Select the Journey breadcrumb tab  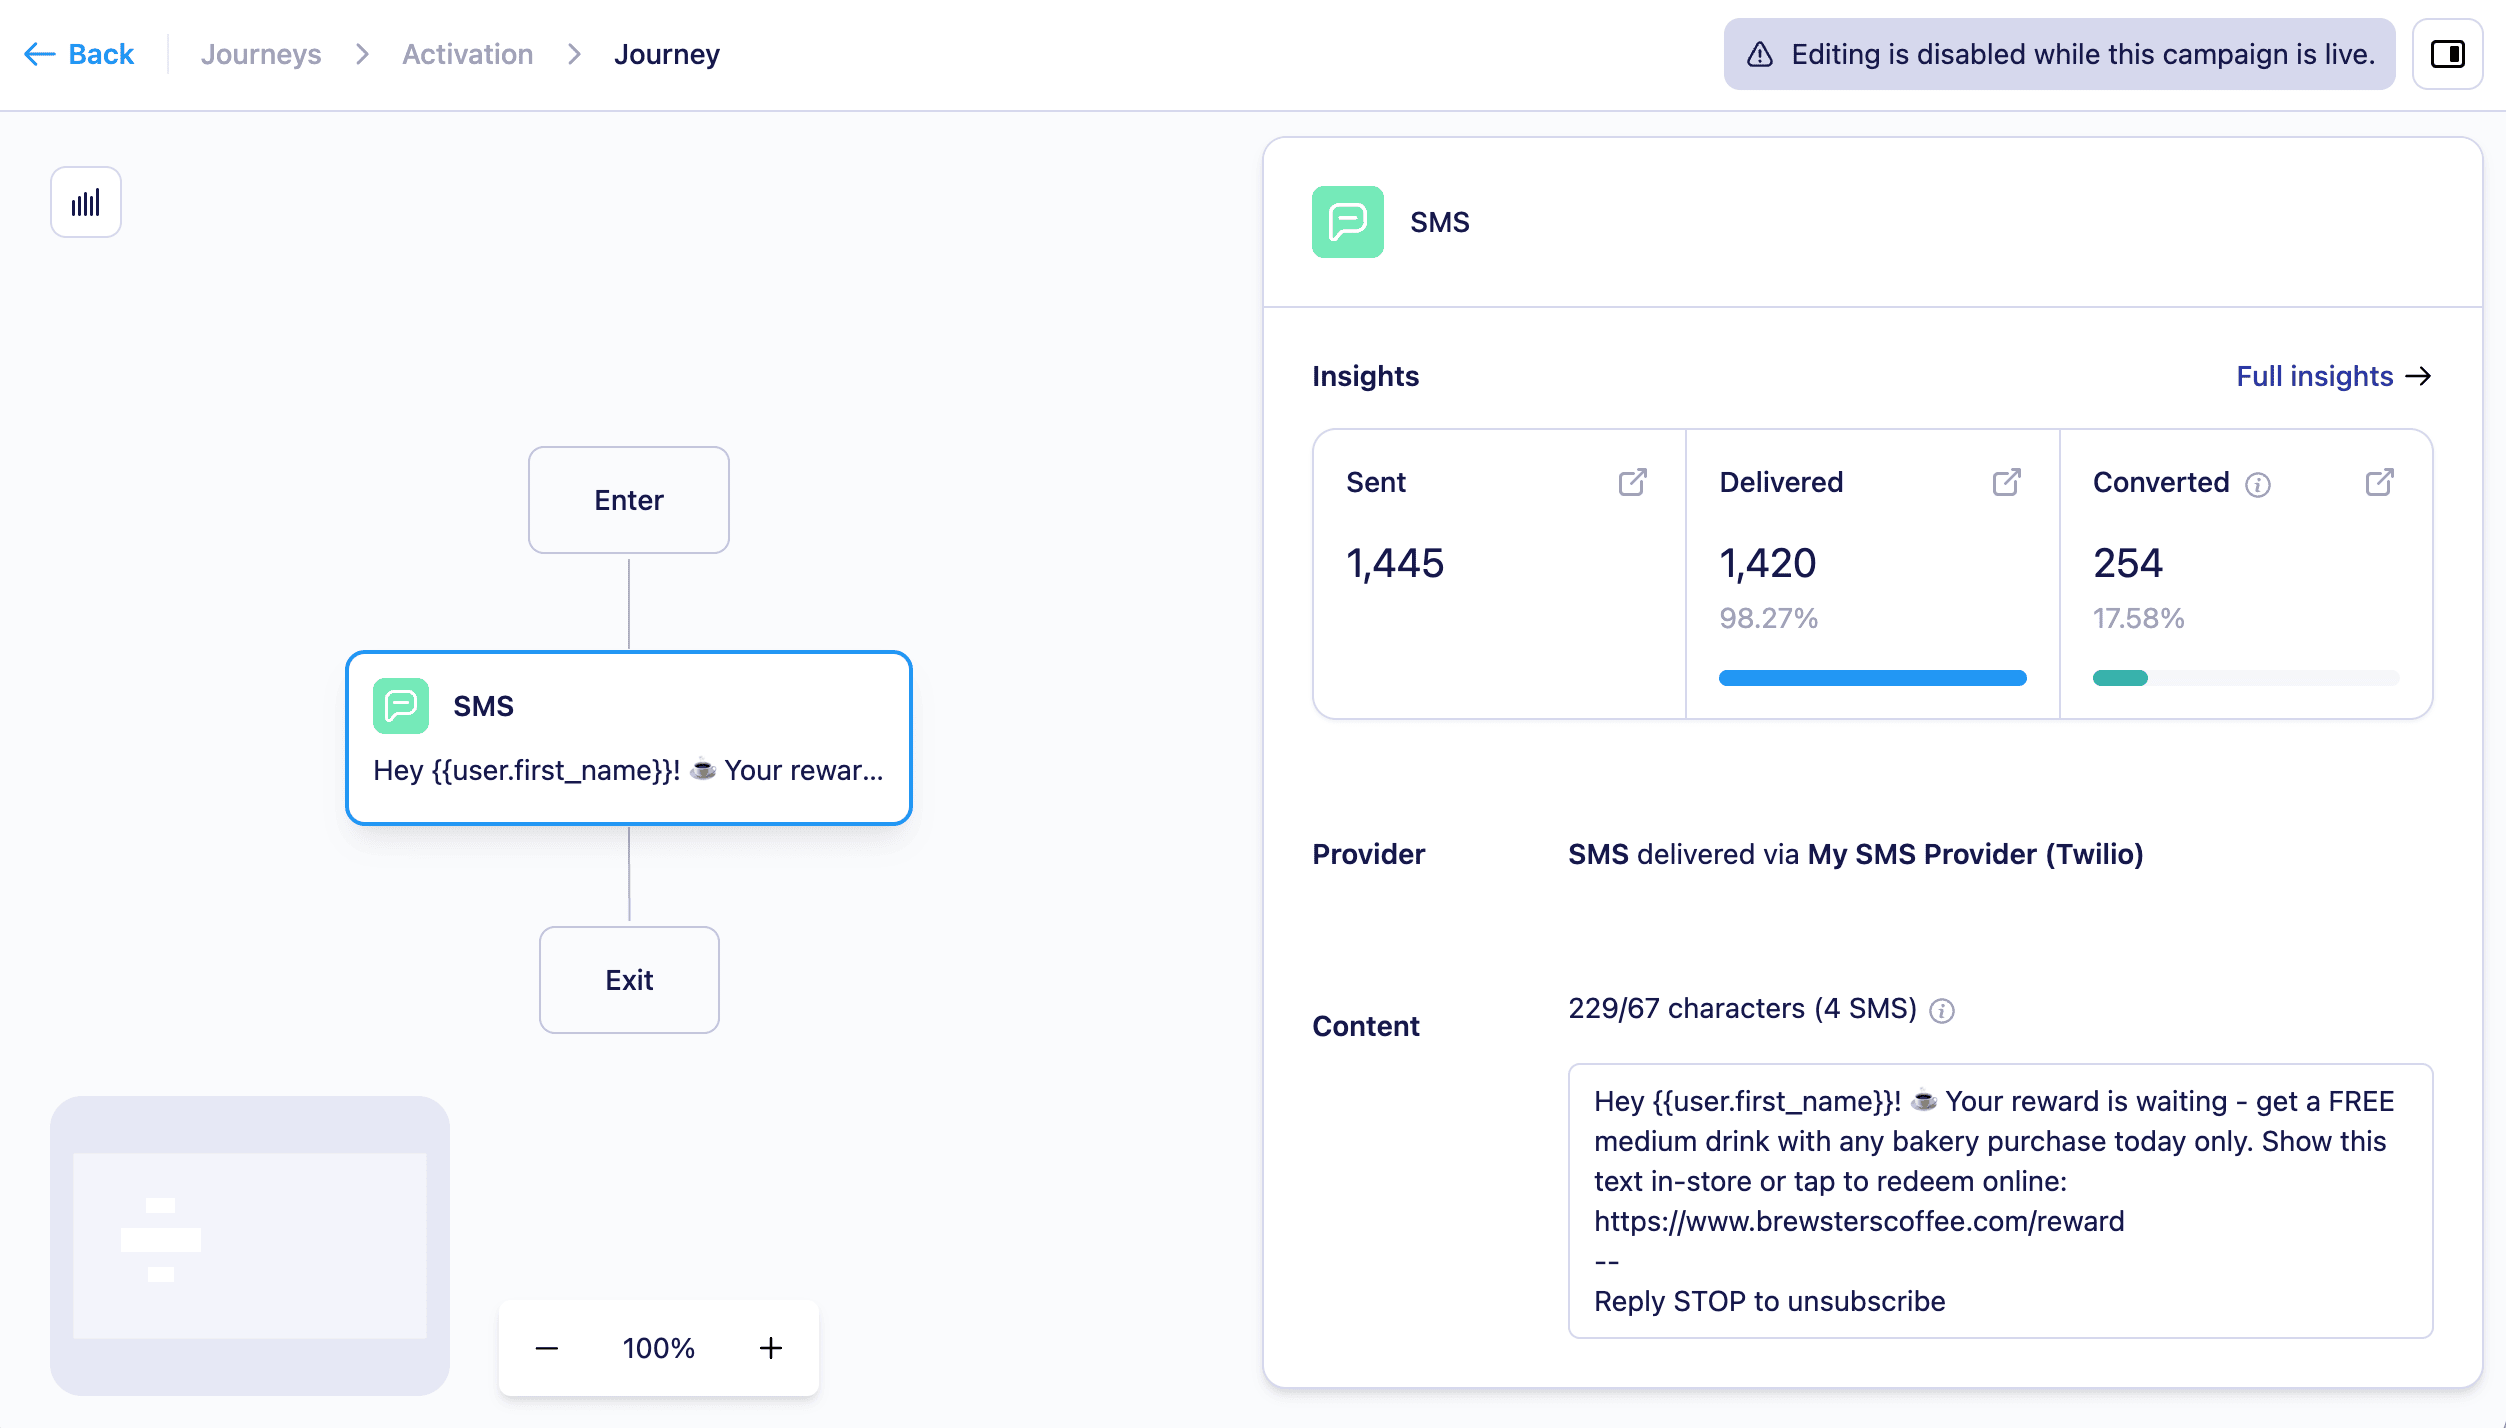click(x=667, y=54)
